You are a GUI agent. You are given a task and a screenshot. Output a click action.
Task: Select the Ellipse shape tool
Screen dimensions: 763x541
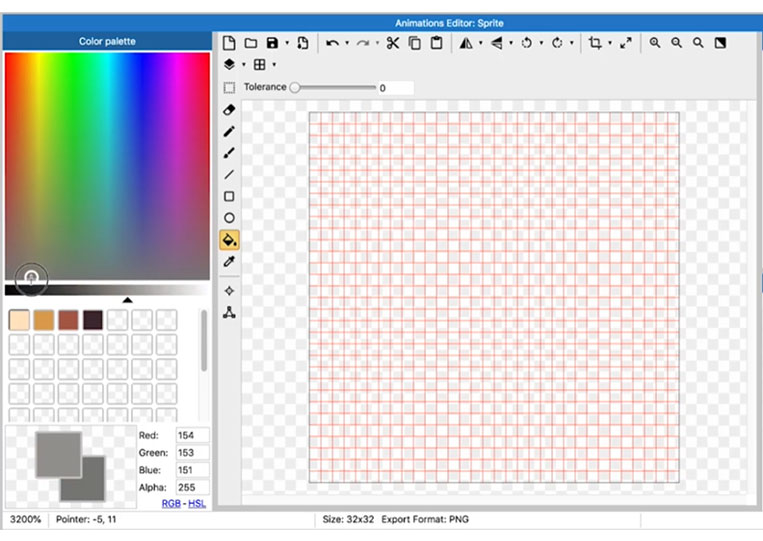(229, 218)
